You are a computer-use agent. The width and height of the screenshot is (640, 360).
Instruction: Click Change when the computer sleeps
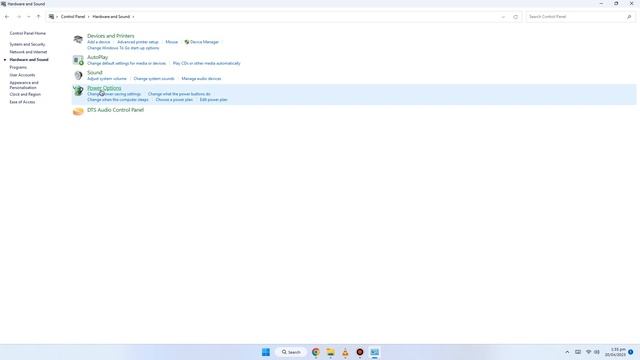tap(118, 100)
